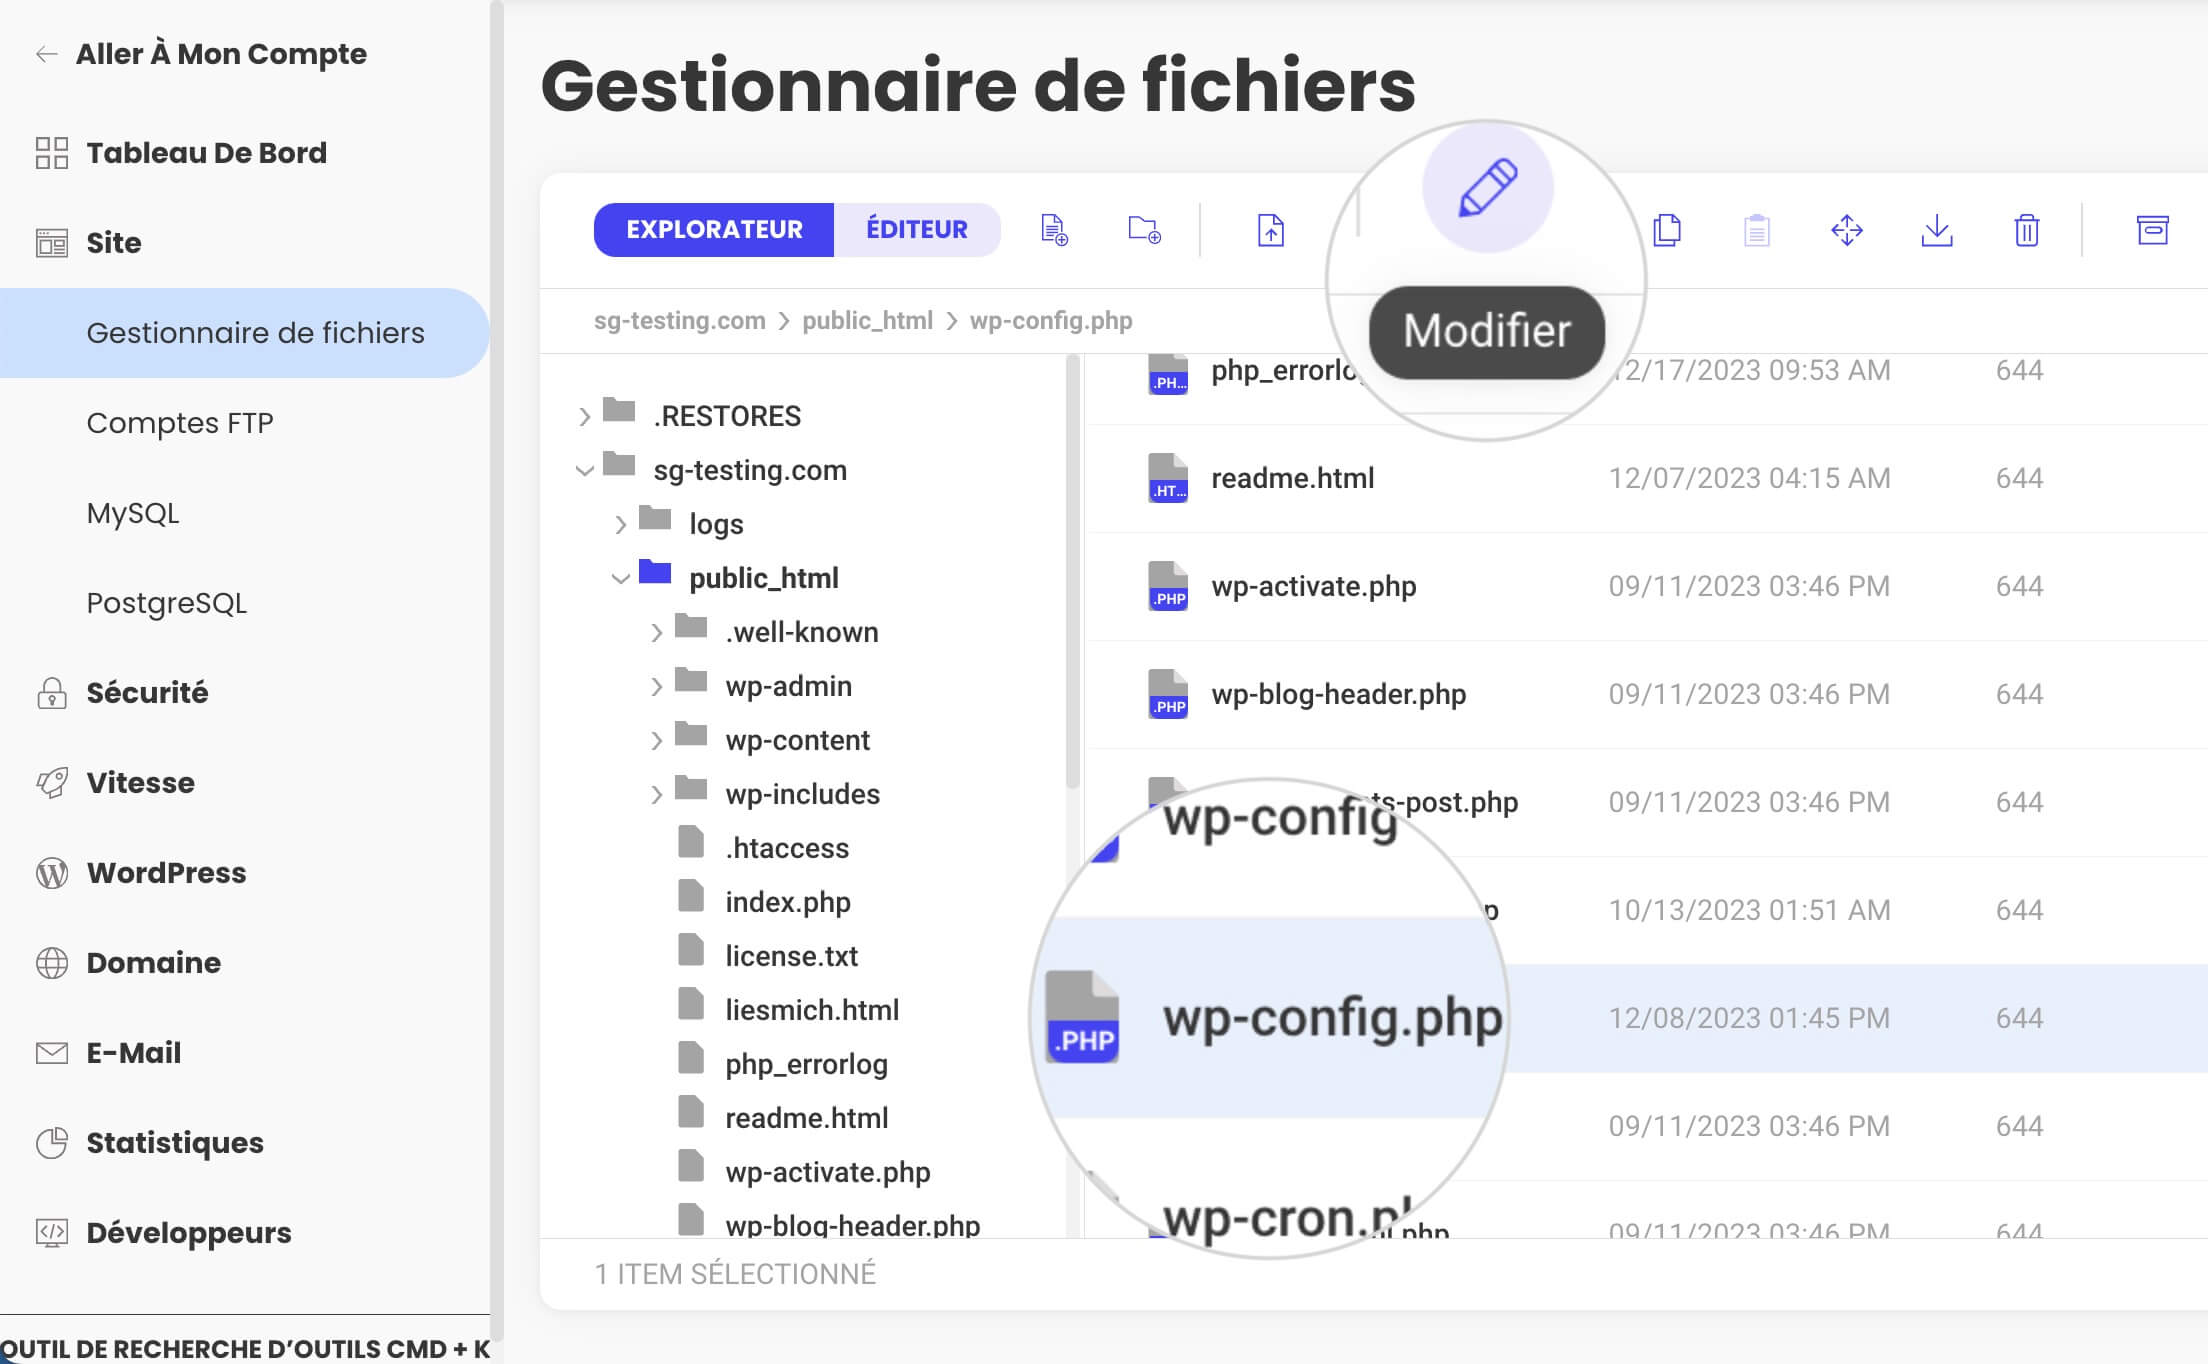Select .htaccess in the folder tree
This screenshot has width=2208, height=1364.
[787, 849]
